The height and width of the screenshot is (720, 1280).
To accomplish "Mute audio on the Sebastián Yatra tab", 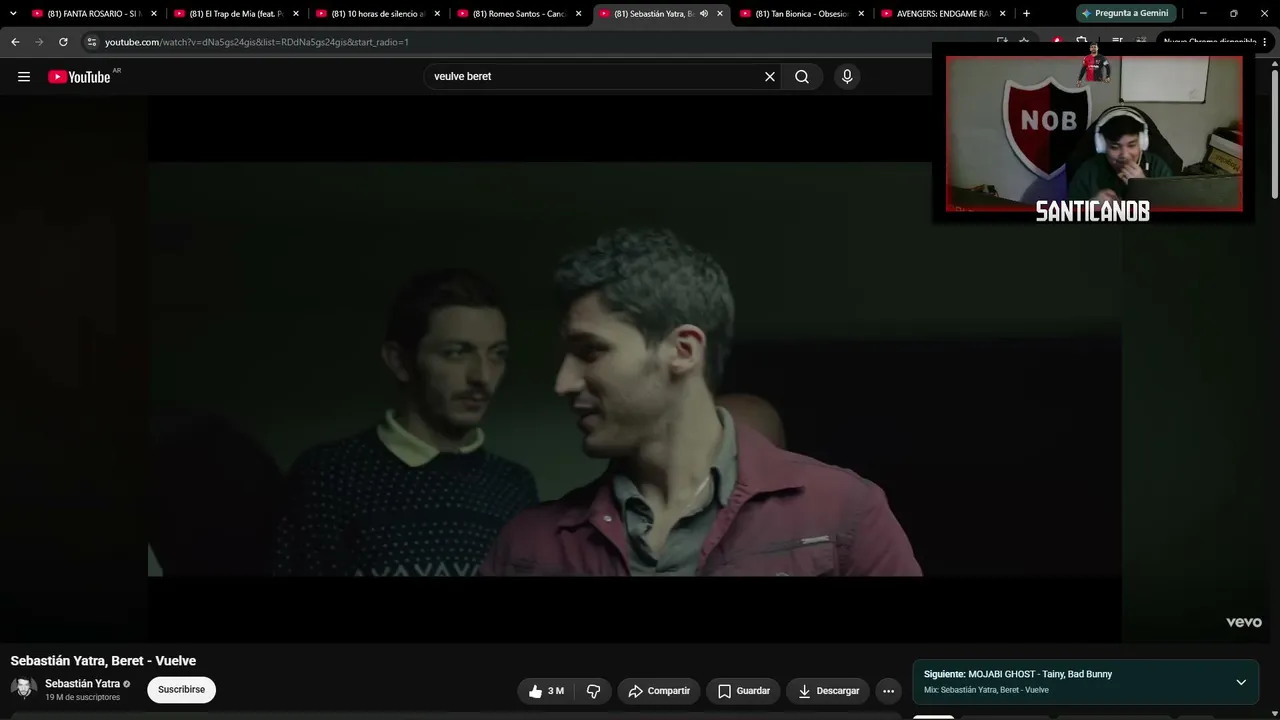I will pyautogui.click(x=704, y=14).
